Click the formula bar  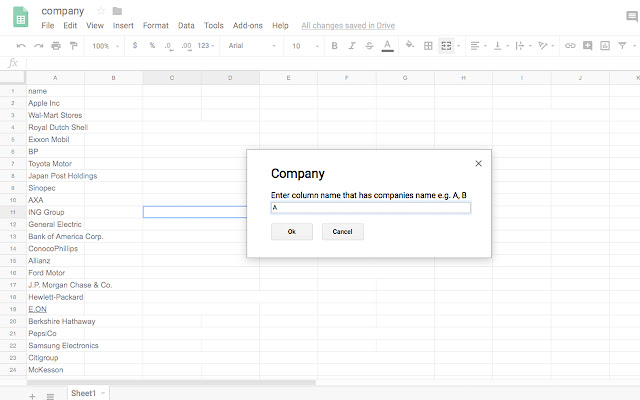[333, 63]
